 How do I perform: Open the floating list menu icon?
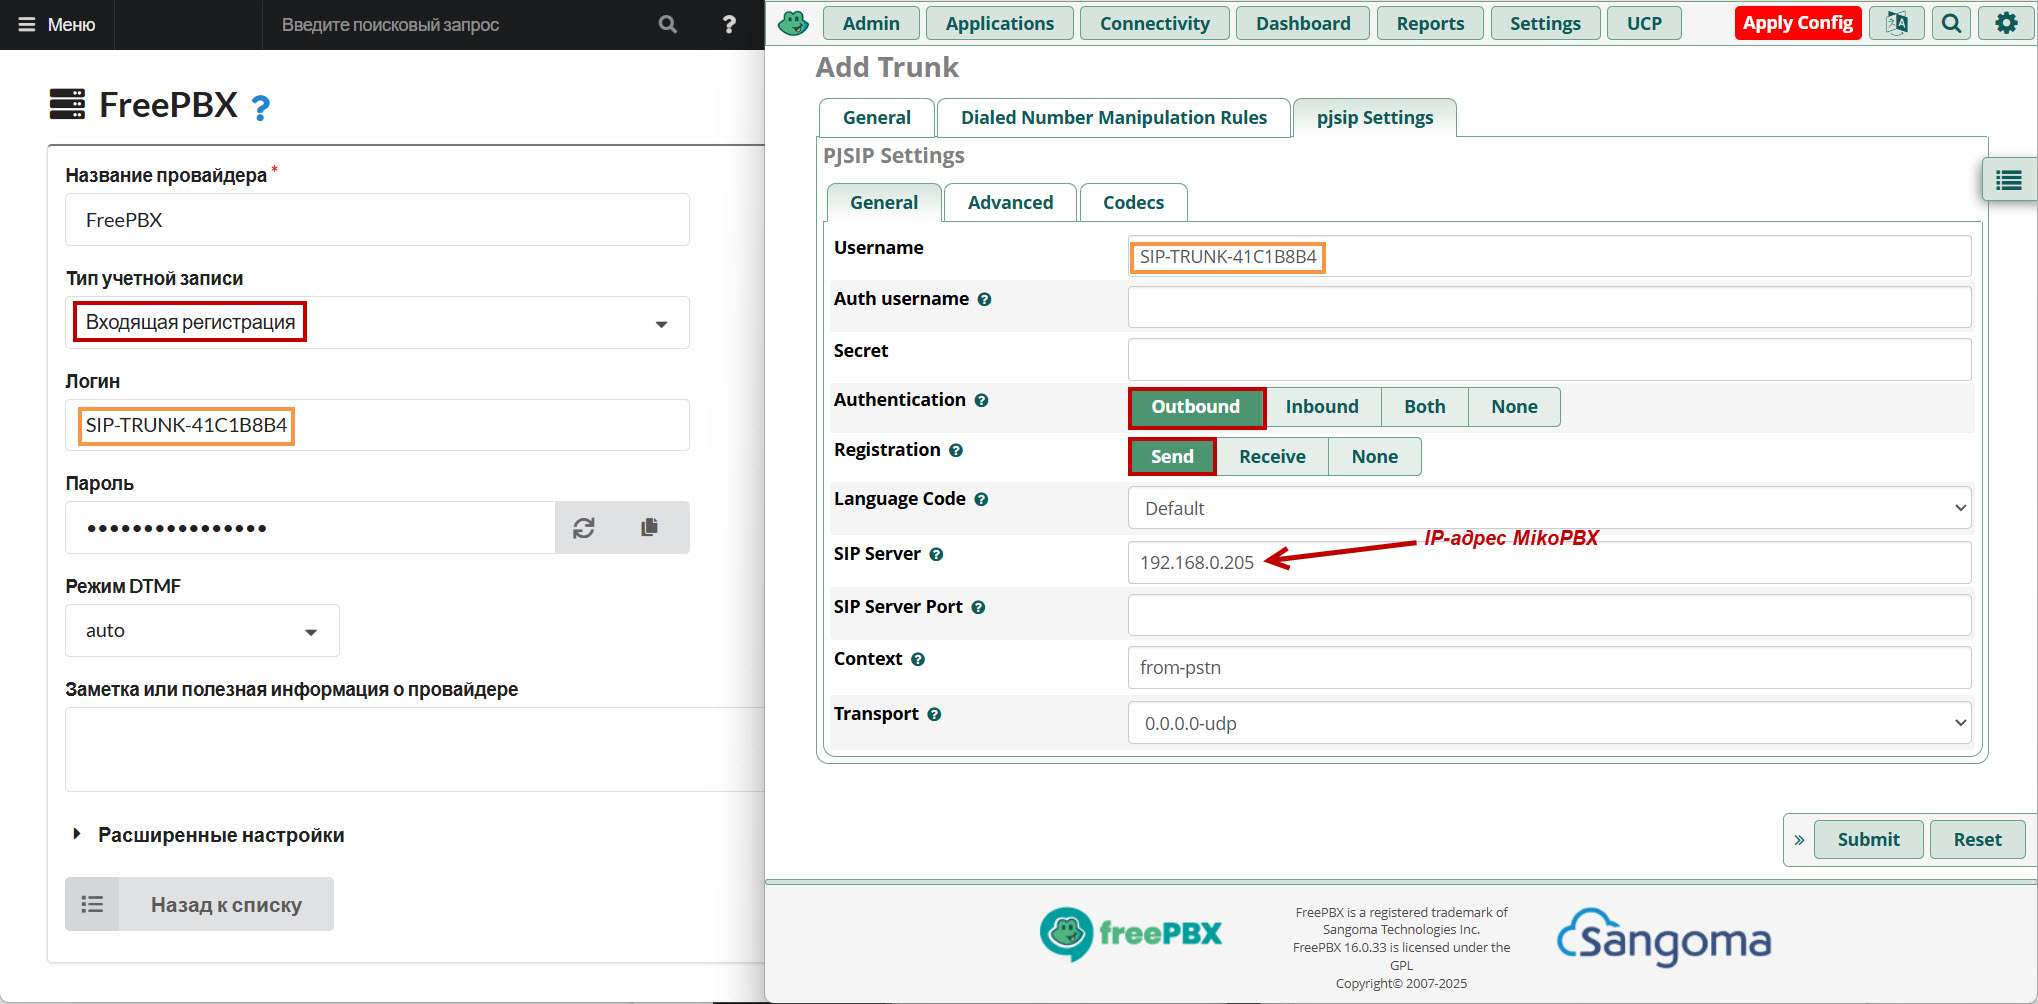coord(2008,180)
